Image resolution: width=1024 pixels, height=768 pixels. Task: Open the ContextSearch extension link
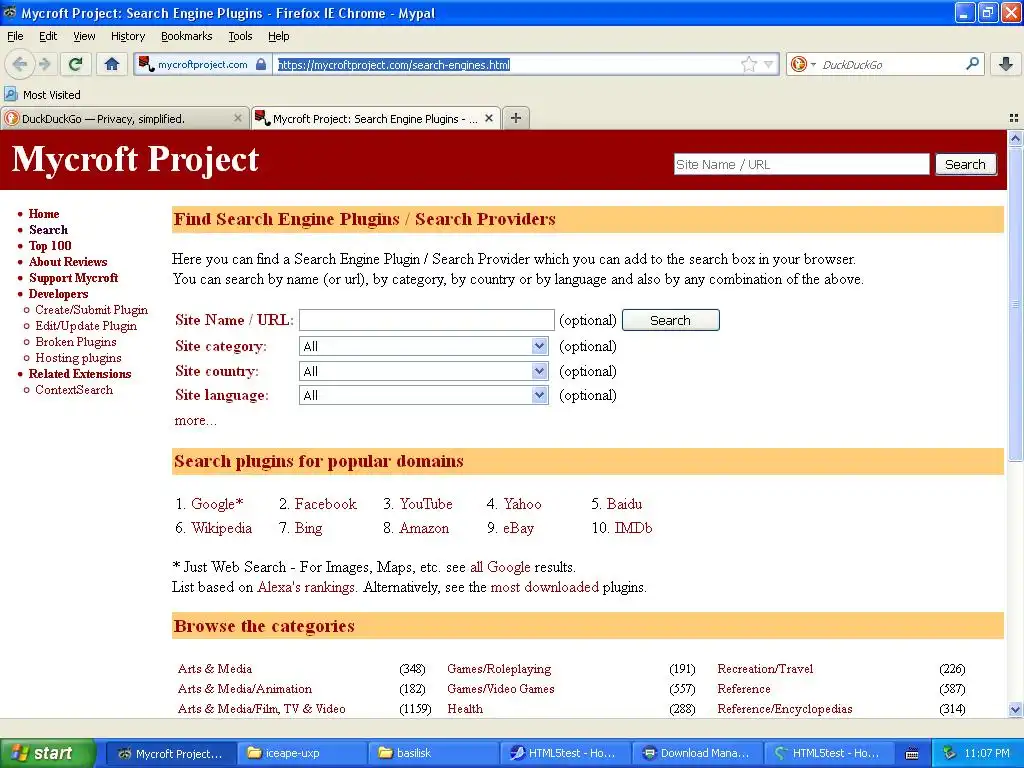[x=74, y=390]
